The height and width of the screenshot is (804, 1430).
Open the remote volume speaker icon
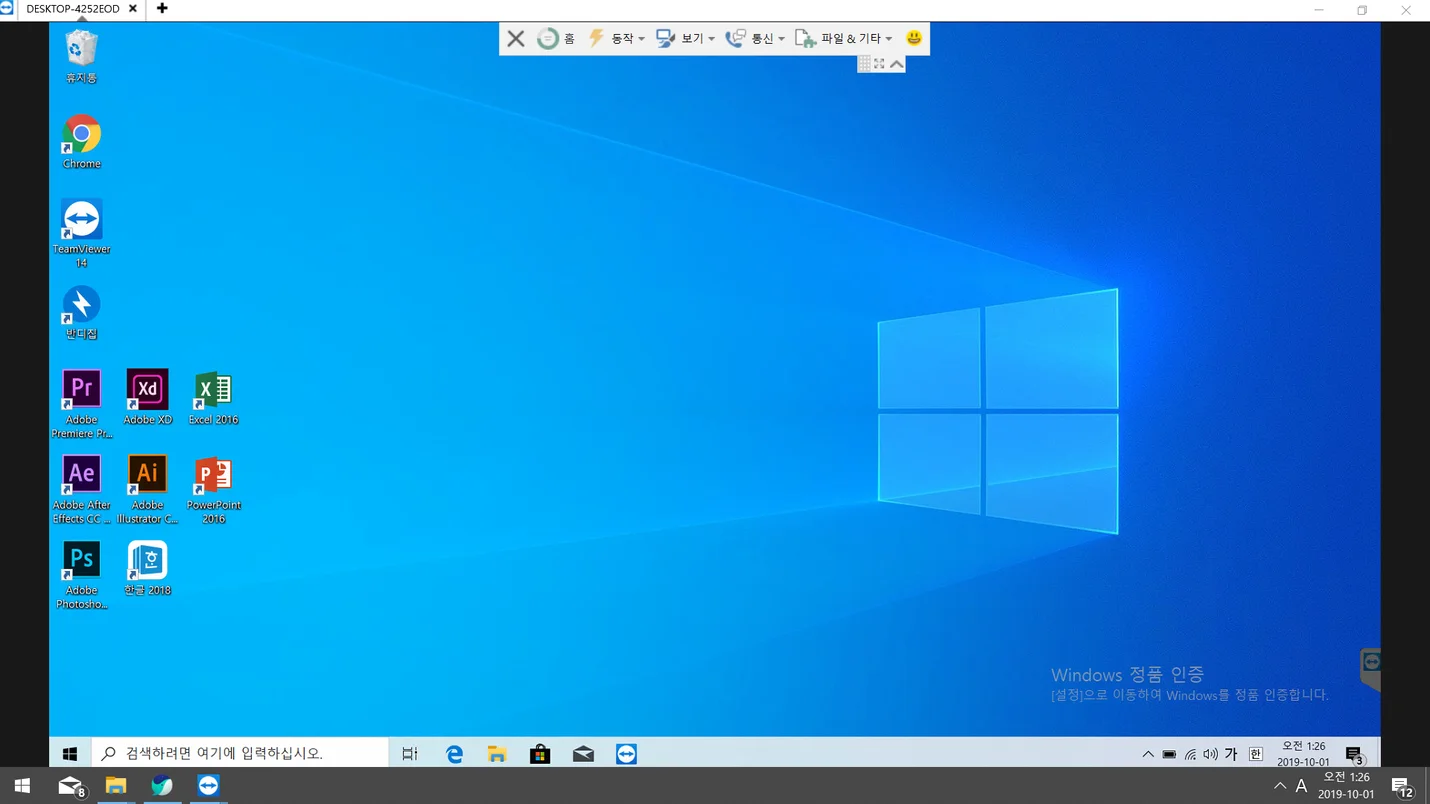[x=1210, y=754]
